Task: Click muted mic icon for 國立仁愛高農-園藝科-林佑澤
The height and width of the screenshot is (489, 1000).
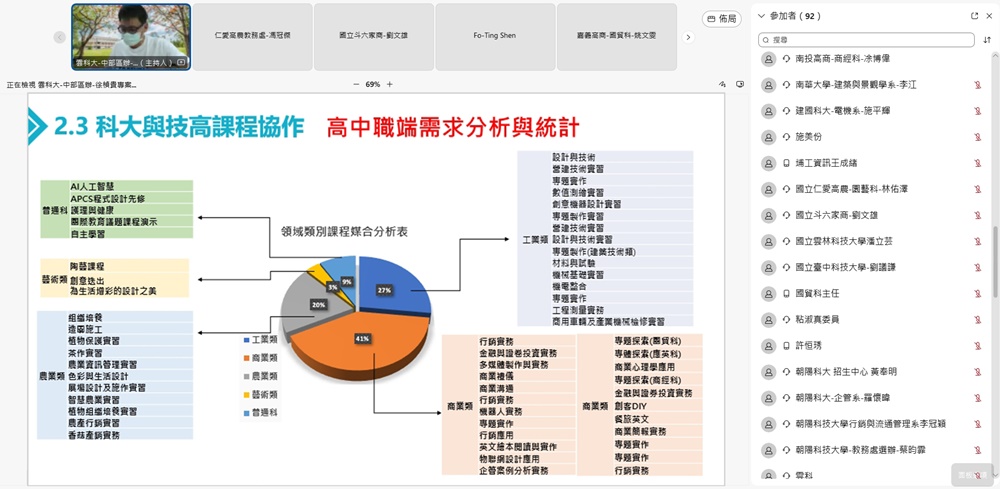Action: pos(978,189)
